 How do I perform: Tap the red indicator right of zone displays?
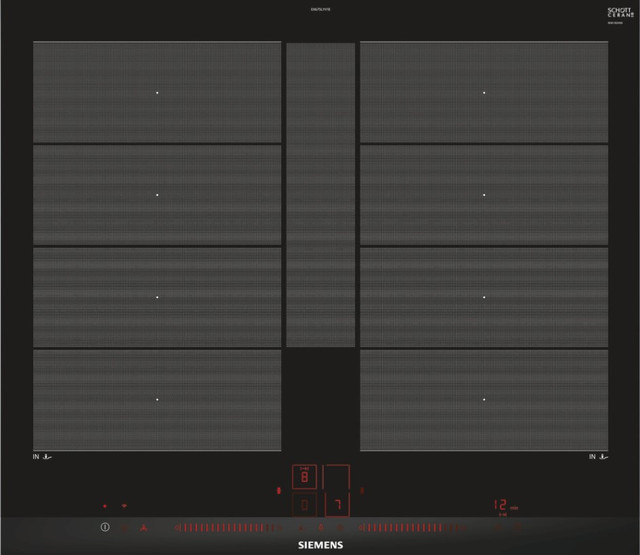361,491
